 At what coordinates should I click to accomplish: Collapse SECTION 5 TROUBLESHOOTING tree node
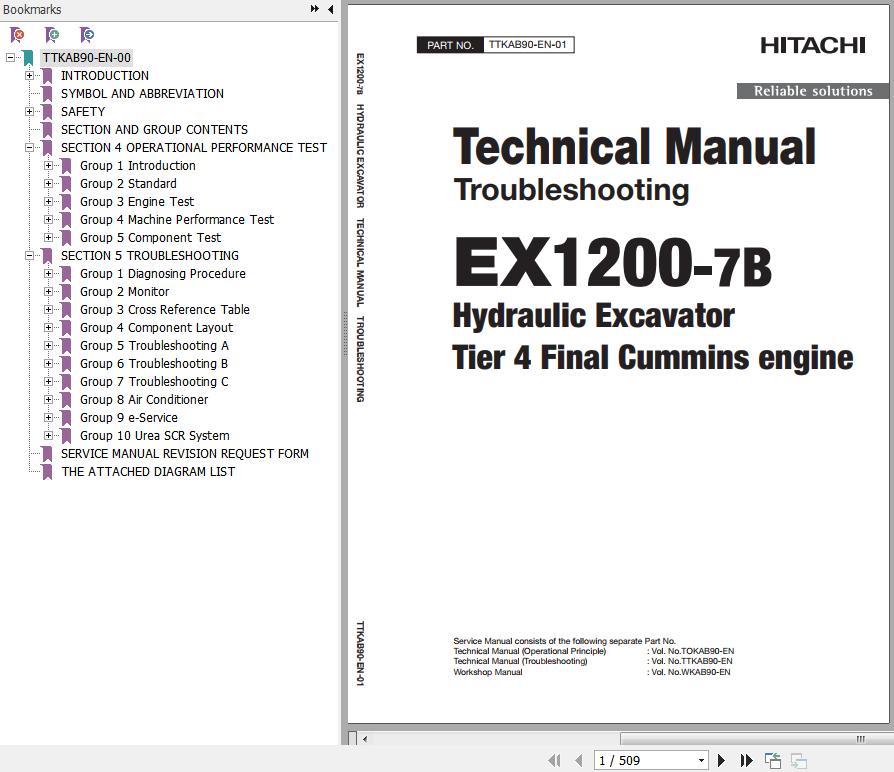[x=29, y=256]
